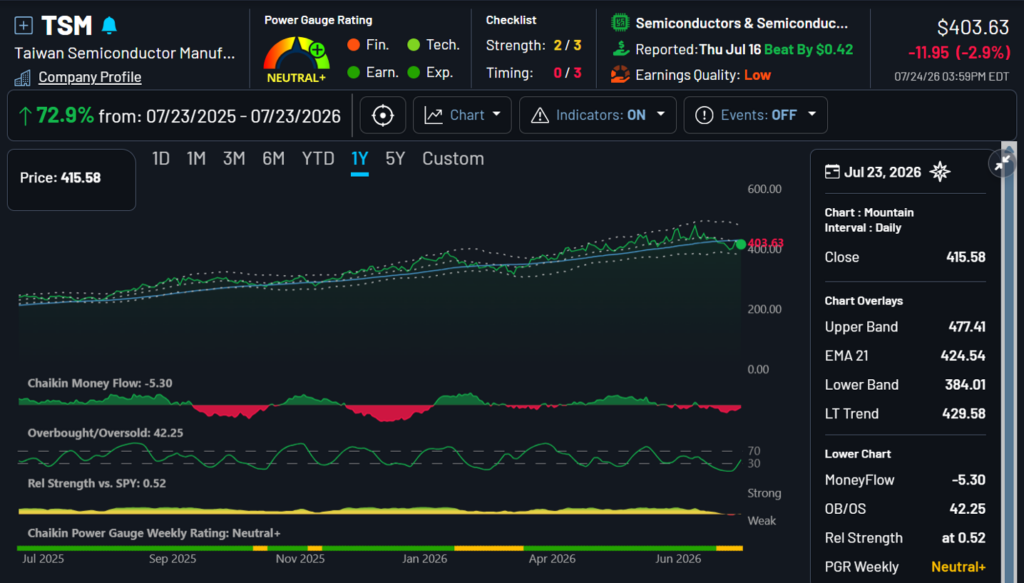Click the PGR Weekly Neutral+ value

(x=958, y=567)
